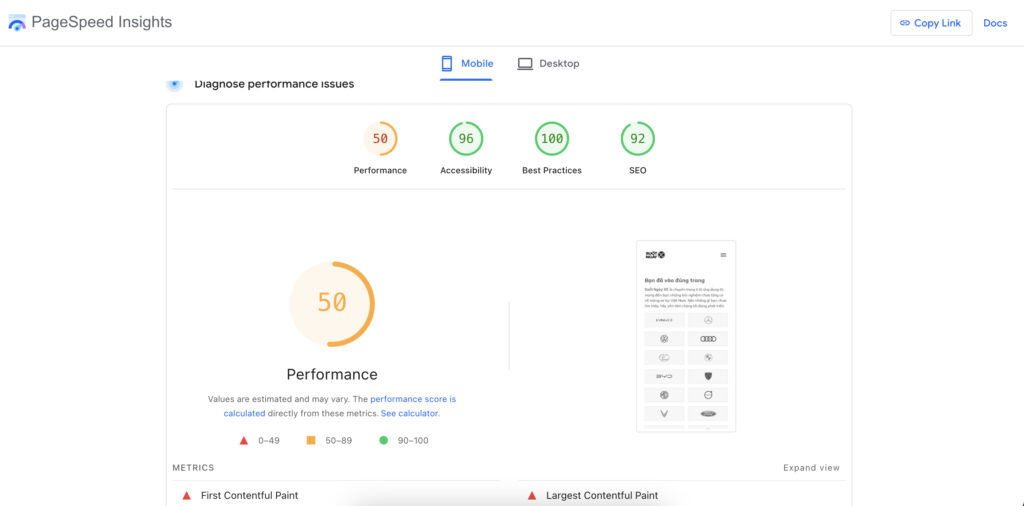The height and width of the screenshot is (506, 1024).
Task: Click the large Performance heading text
Action: [332, 375]
